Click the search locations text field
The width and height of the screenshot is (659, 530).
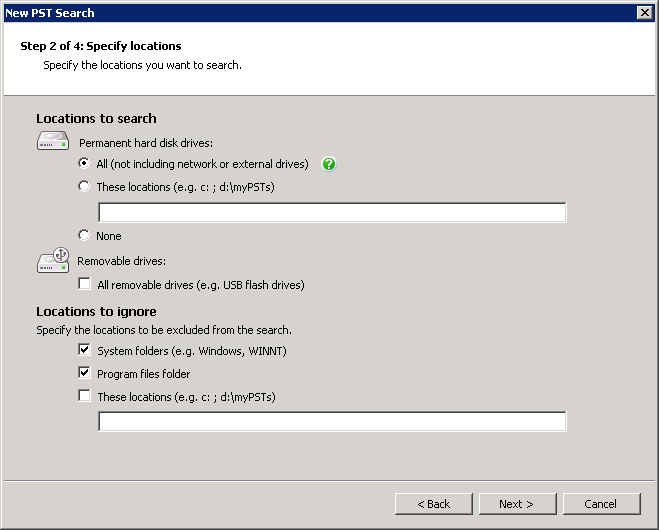click(332, 212)
